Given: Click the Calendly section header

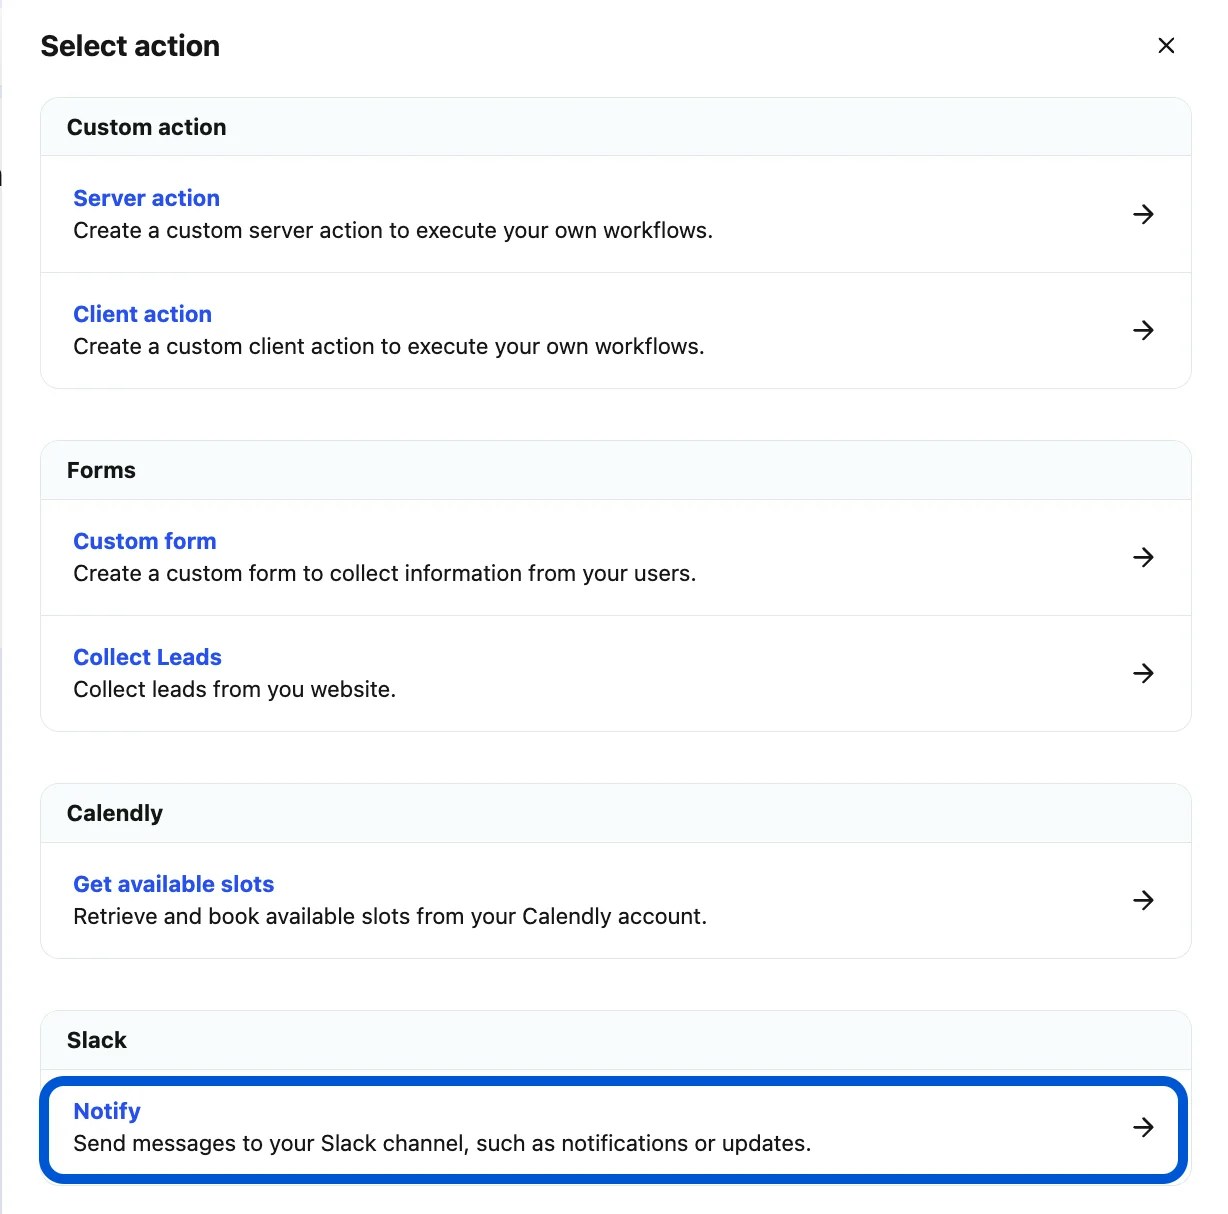Looking at the screenshot, I should coord(114,813).
